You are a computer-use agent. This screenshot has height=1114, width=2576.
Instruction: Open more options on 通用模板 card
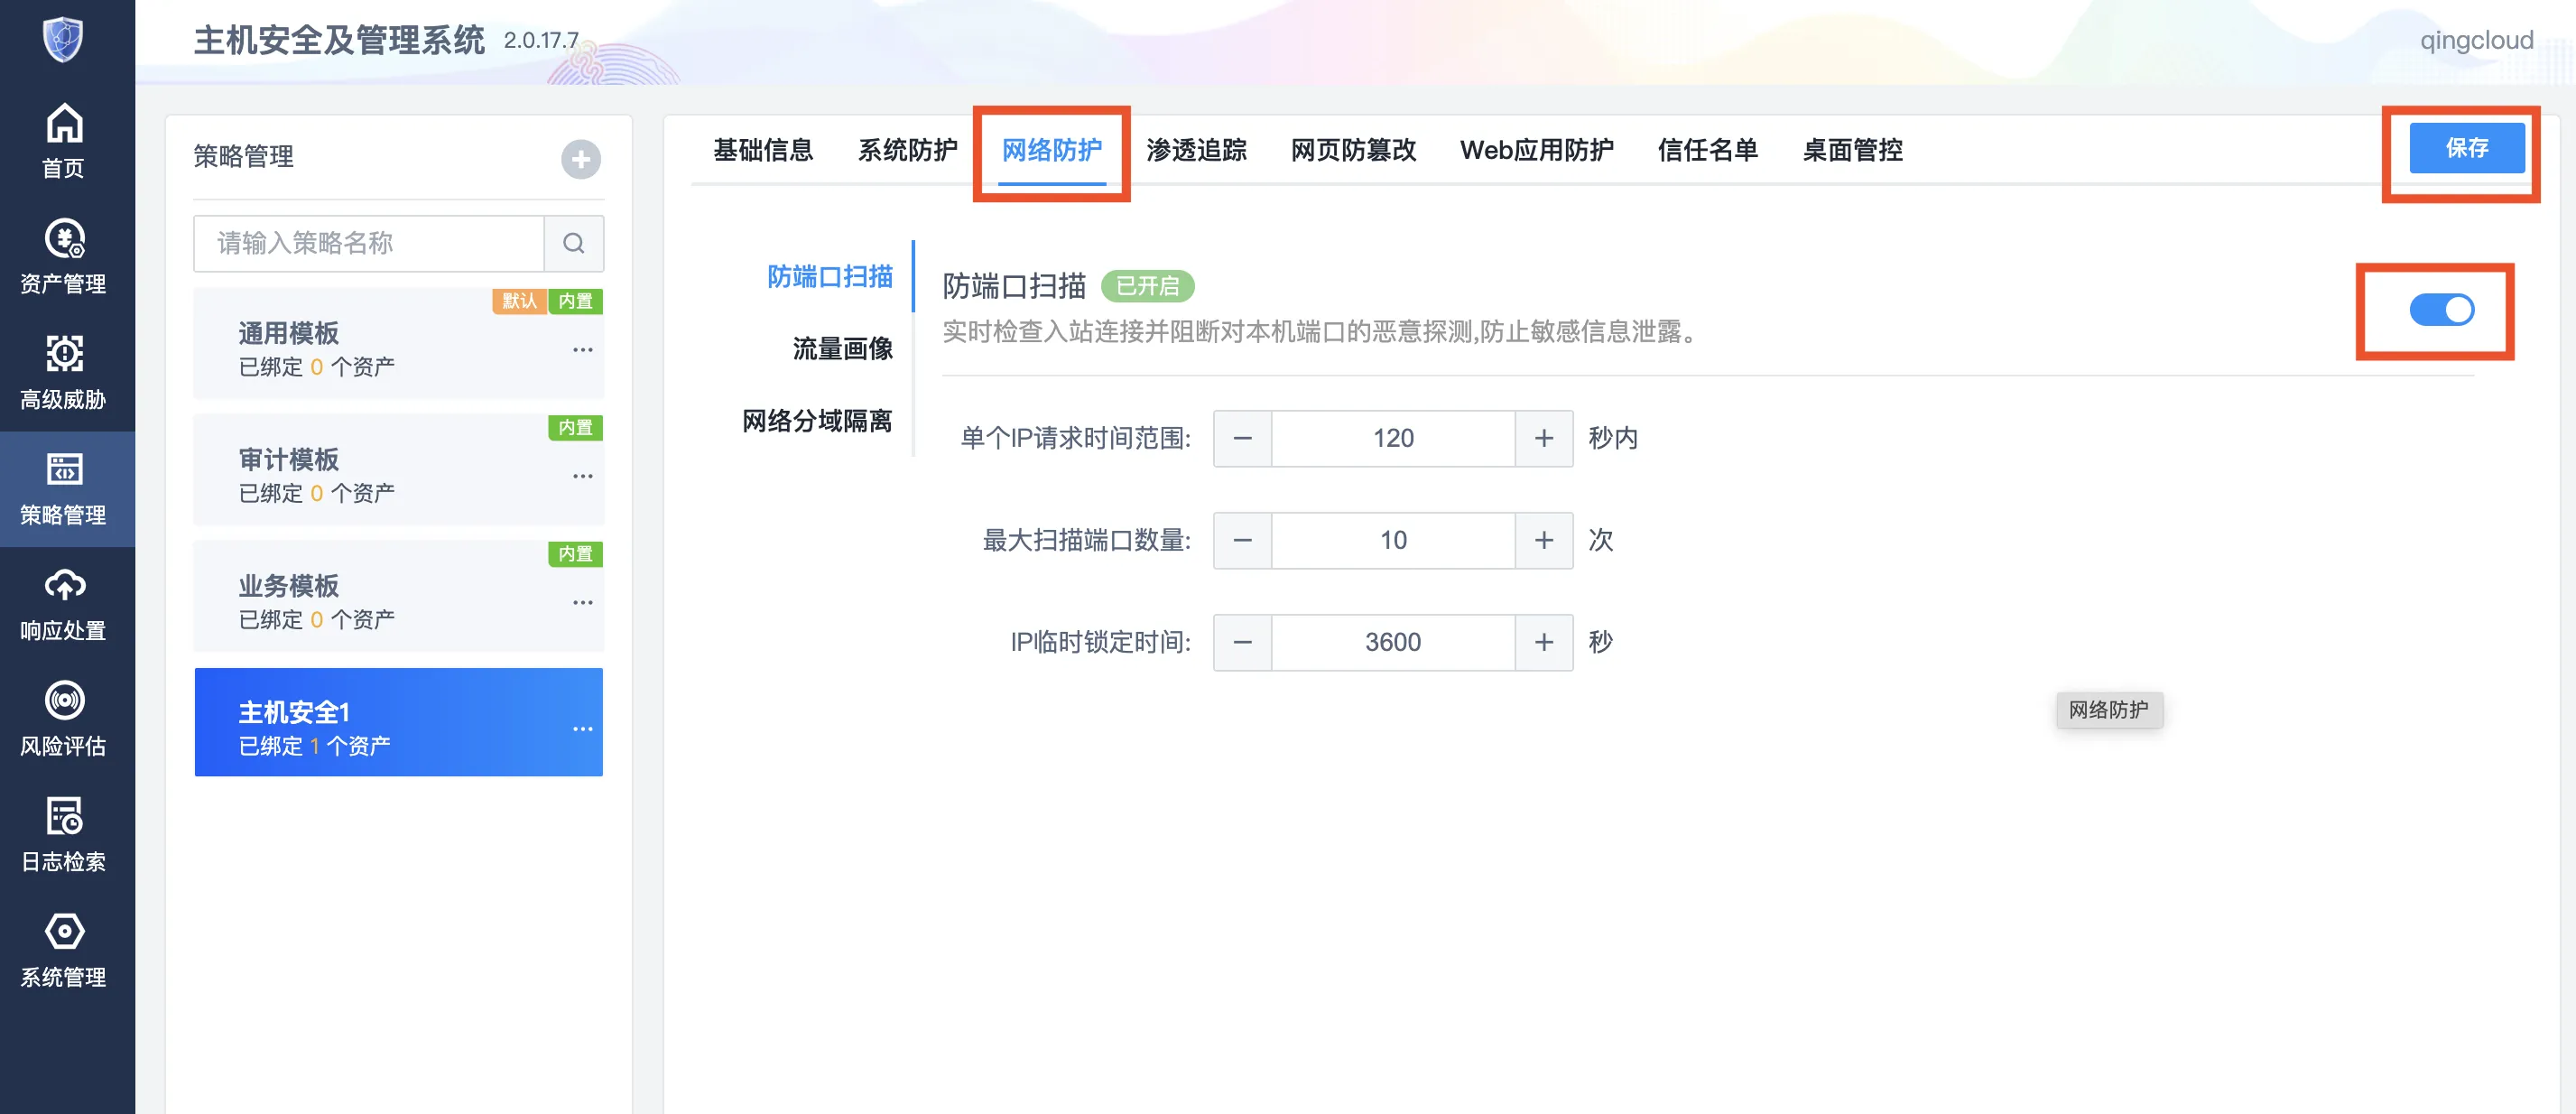click(x=583, y=349)
